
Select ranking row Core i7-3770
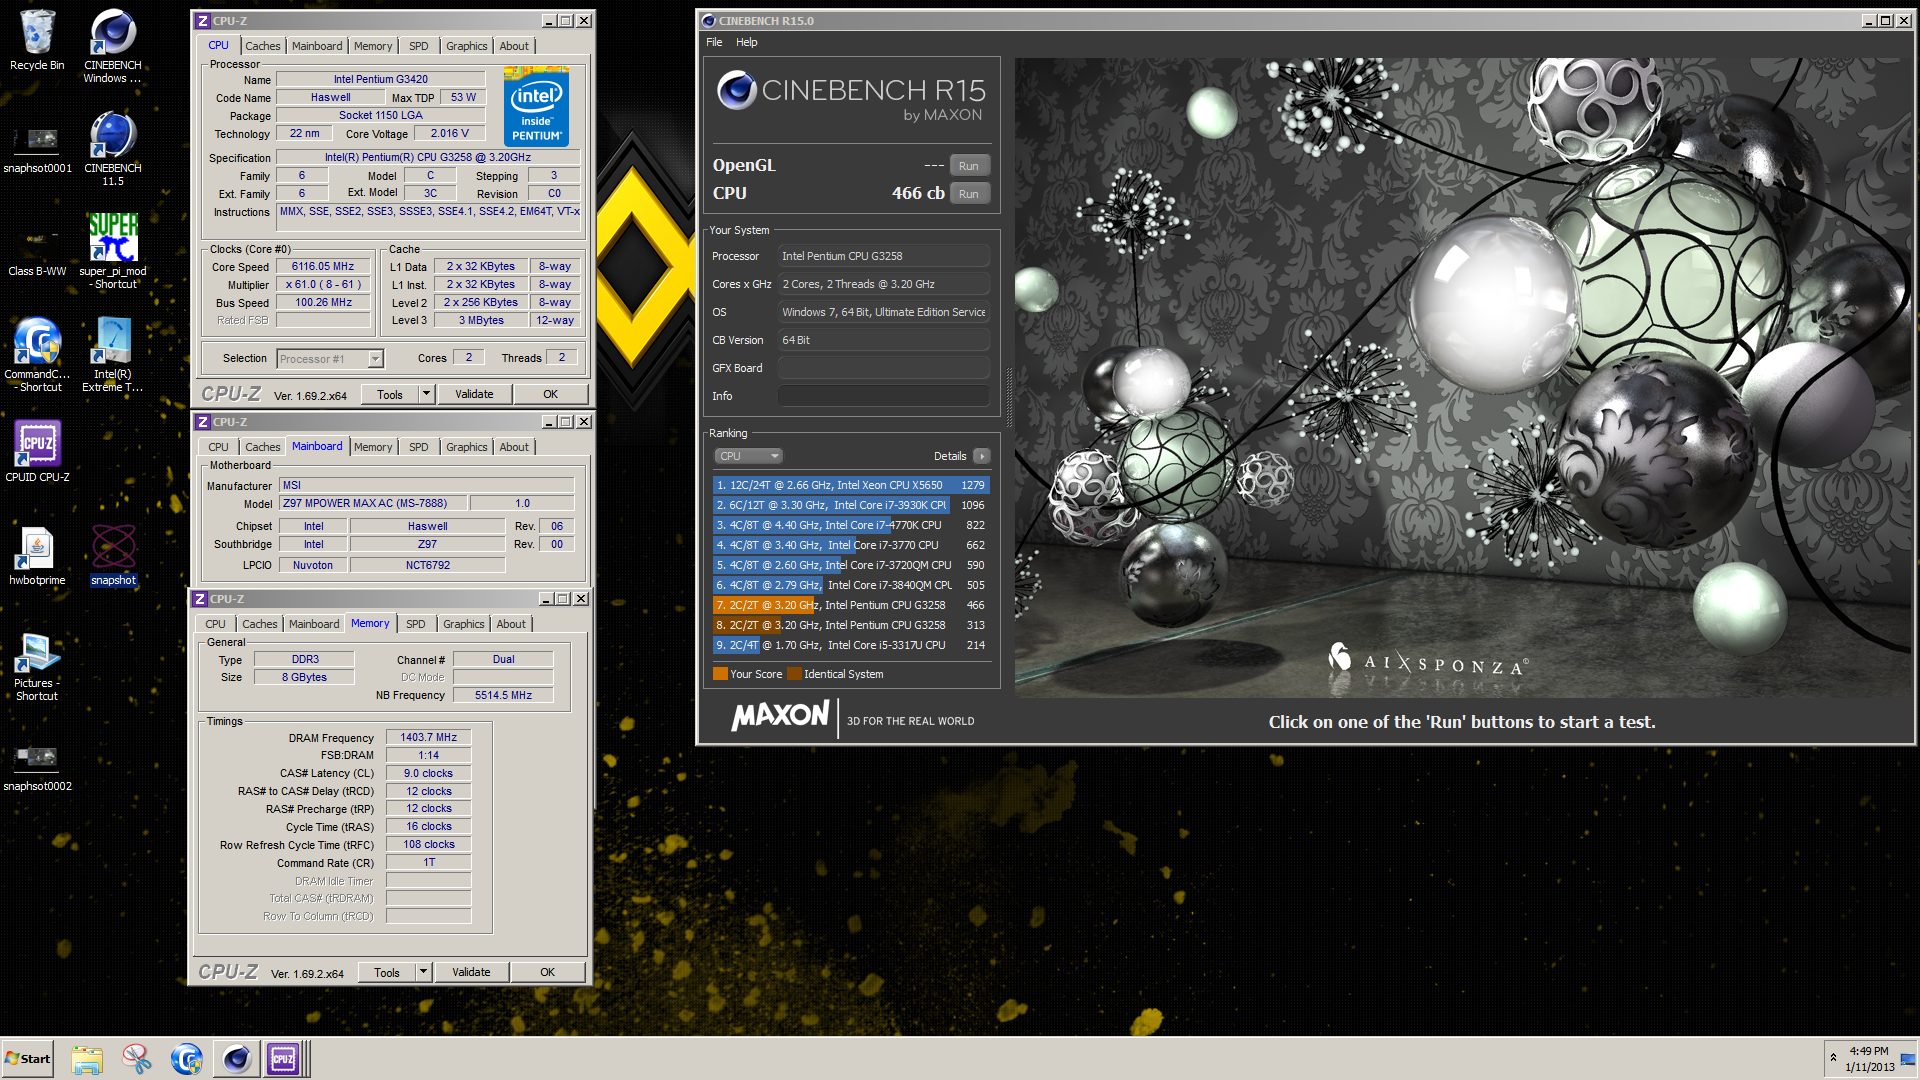tap(851, 545)
